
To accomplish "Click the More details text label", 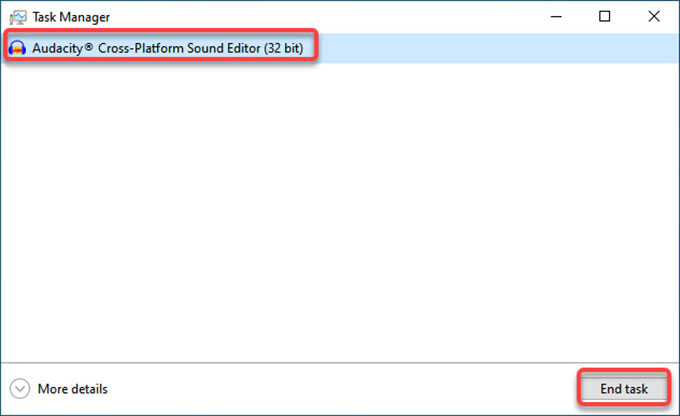I will (72, 389).
